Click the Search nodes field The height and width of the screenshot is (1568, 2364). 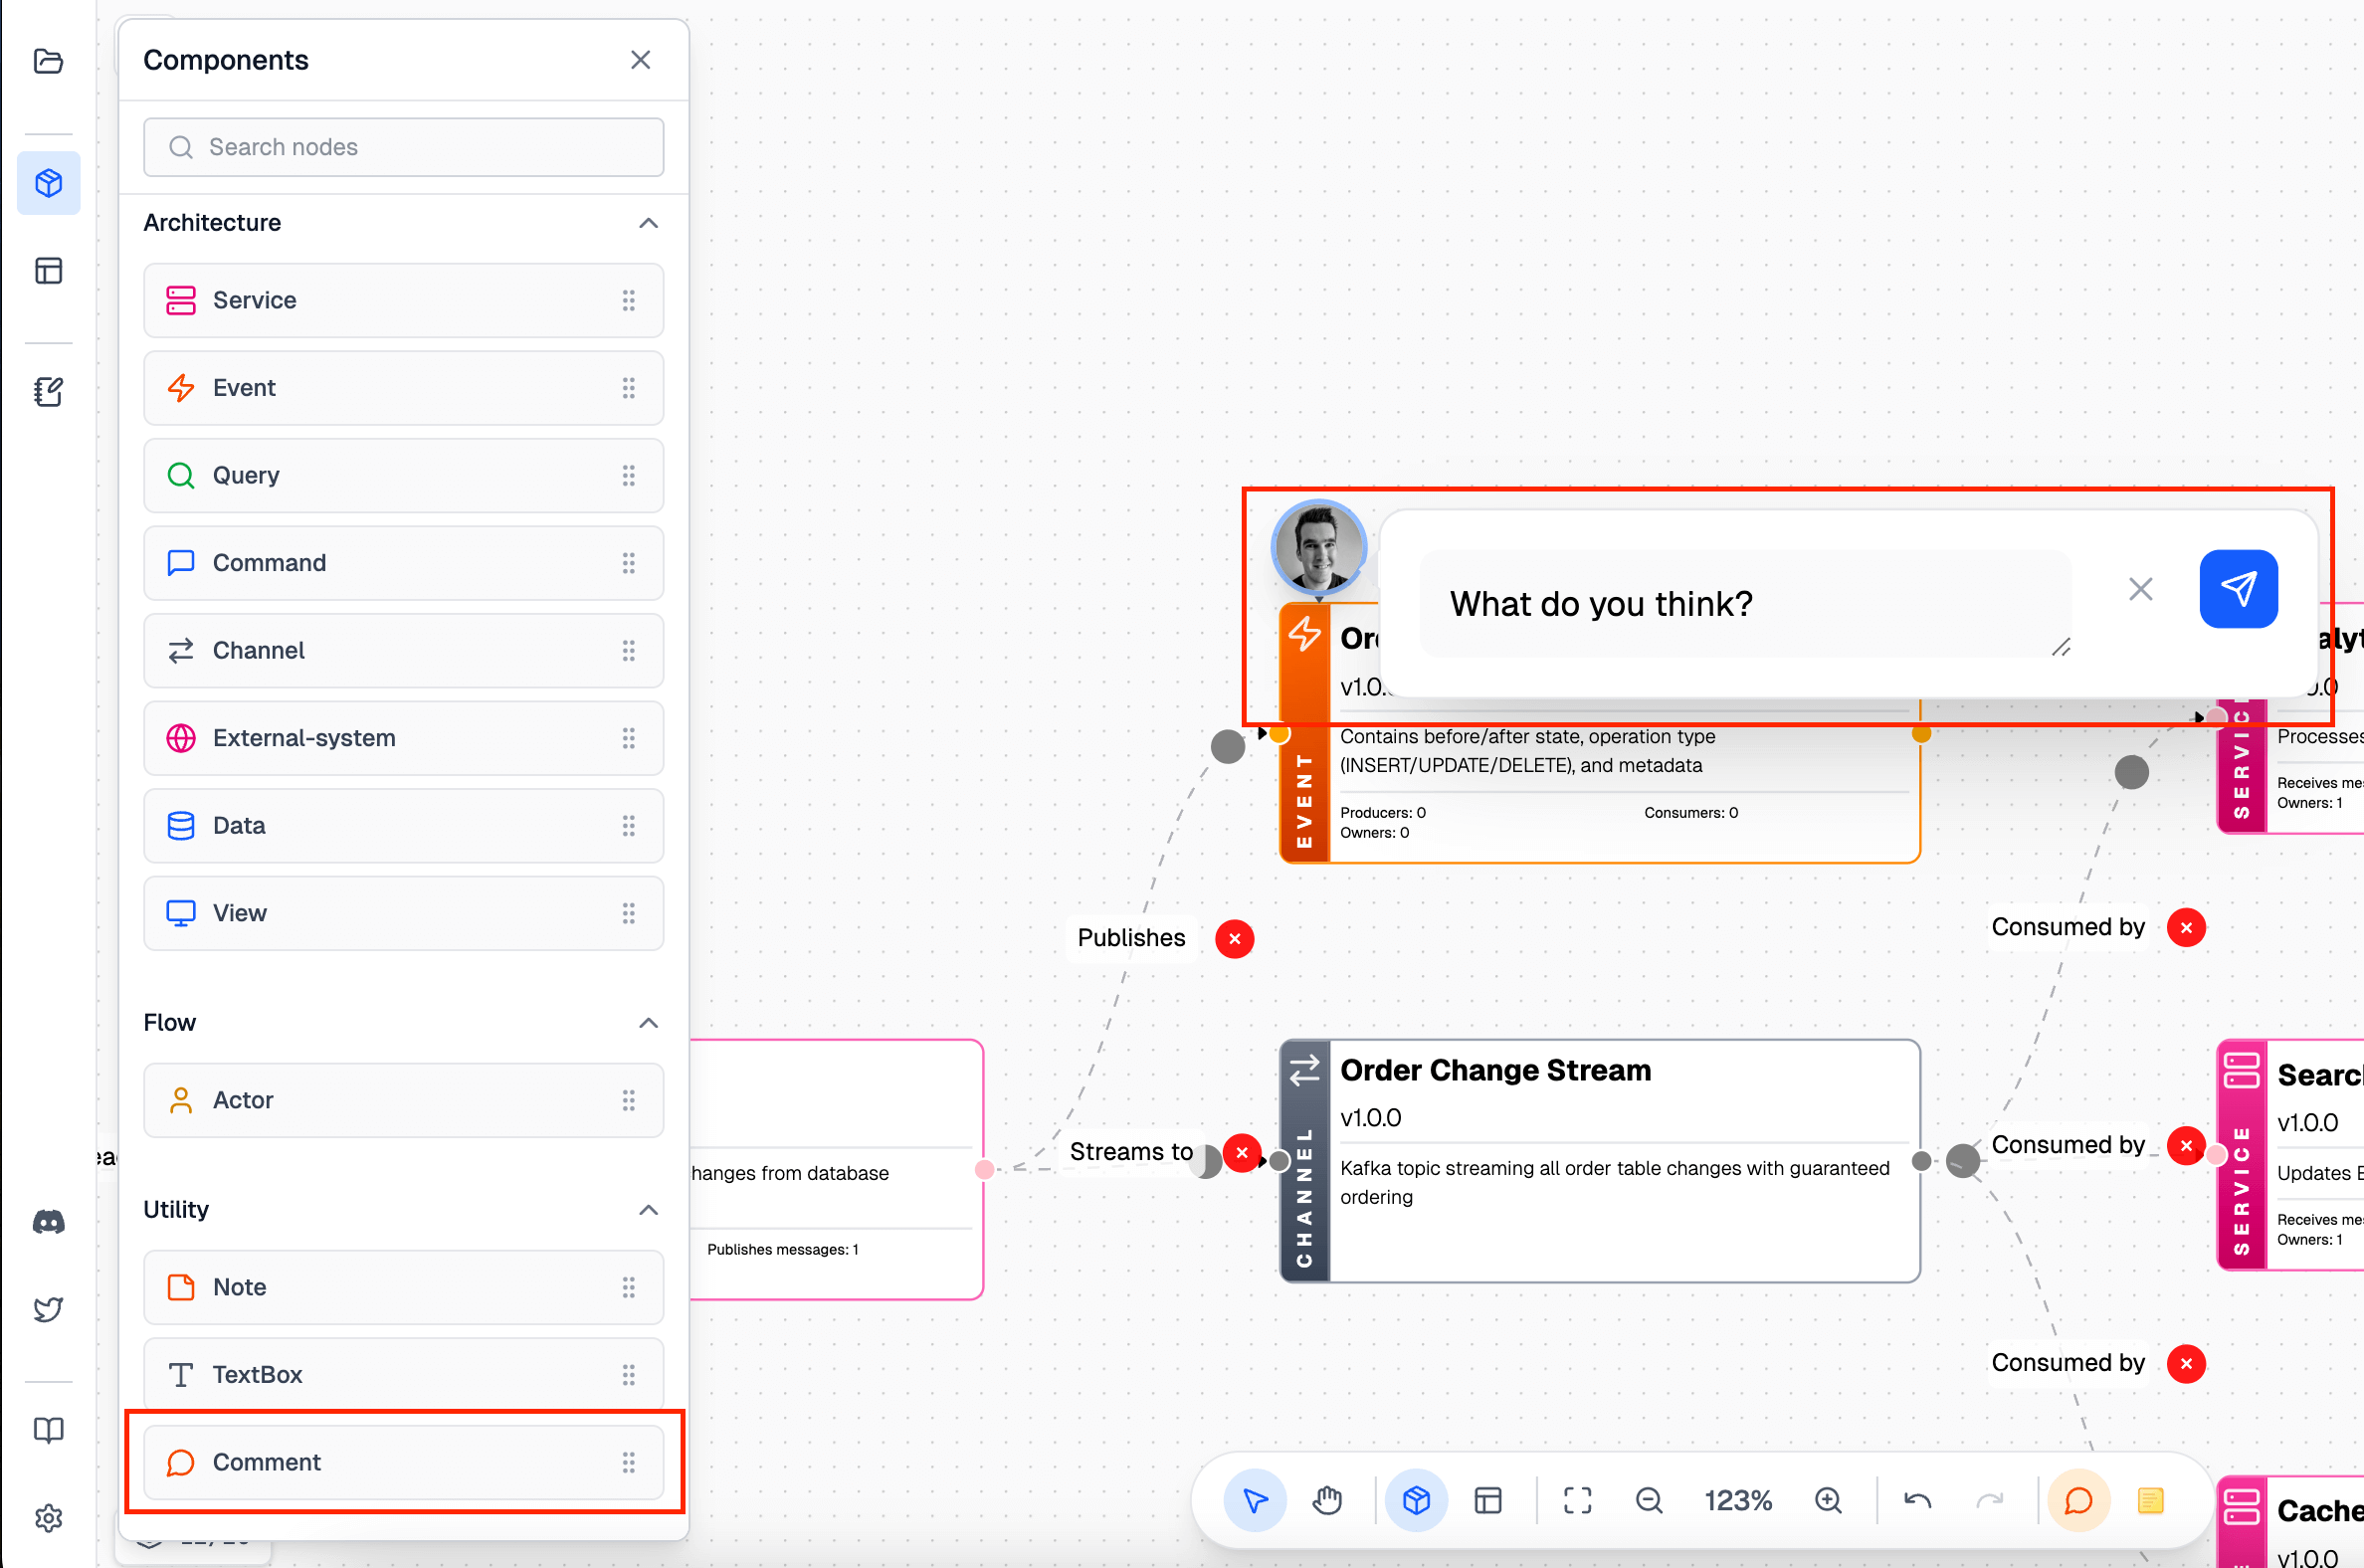click(403, 147)
